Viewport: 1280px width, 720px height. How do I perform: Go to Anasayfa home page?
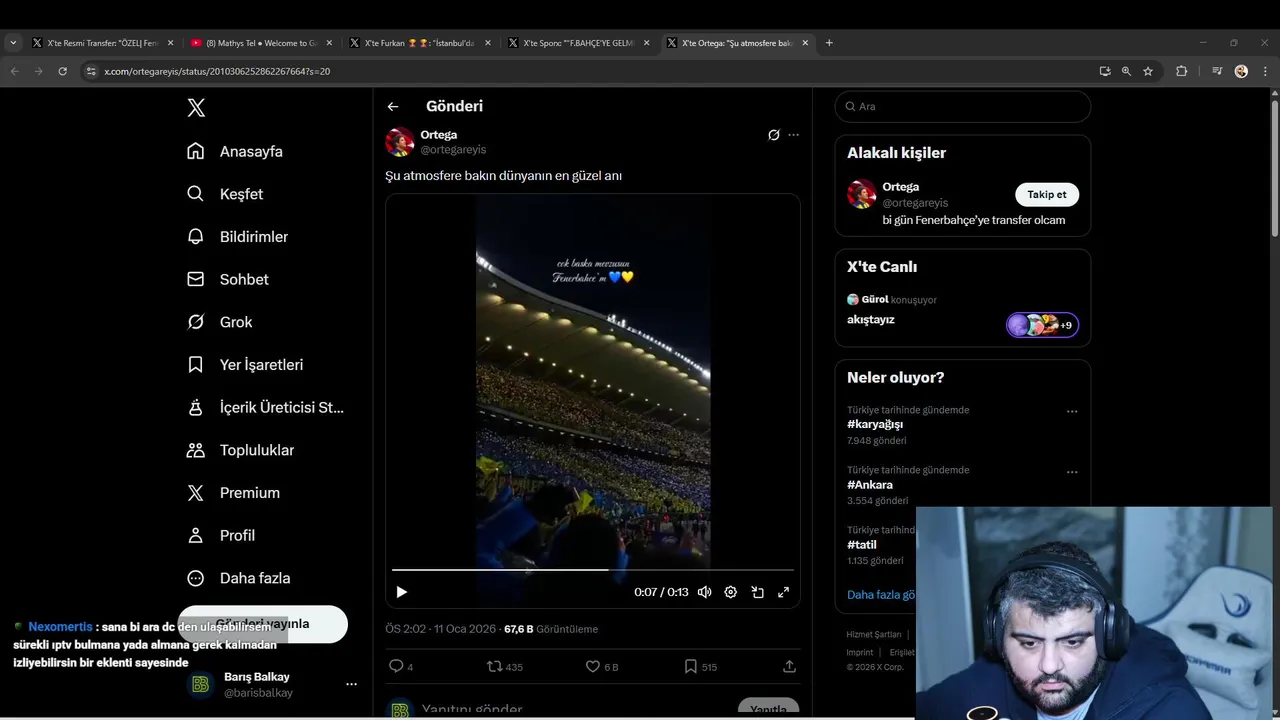click(x=235, y=151)
